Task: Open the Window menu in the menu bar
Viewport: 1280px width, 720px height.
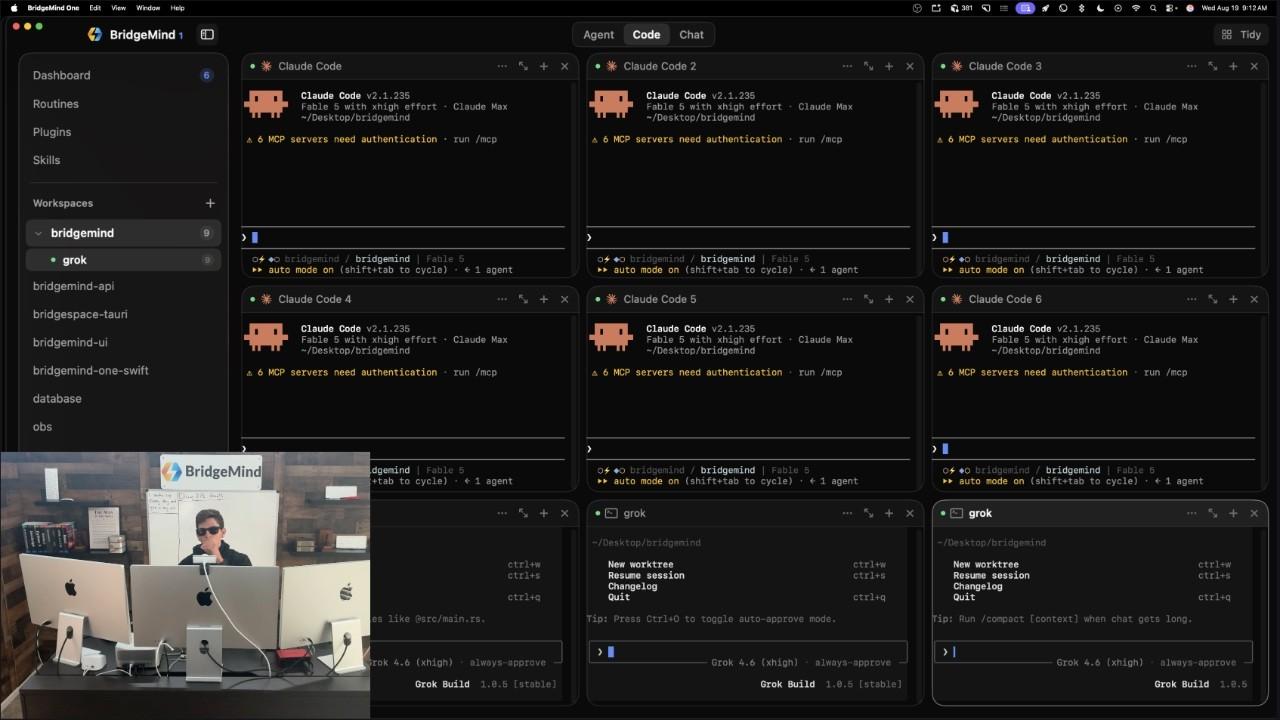Action: tap(148, 8)
